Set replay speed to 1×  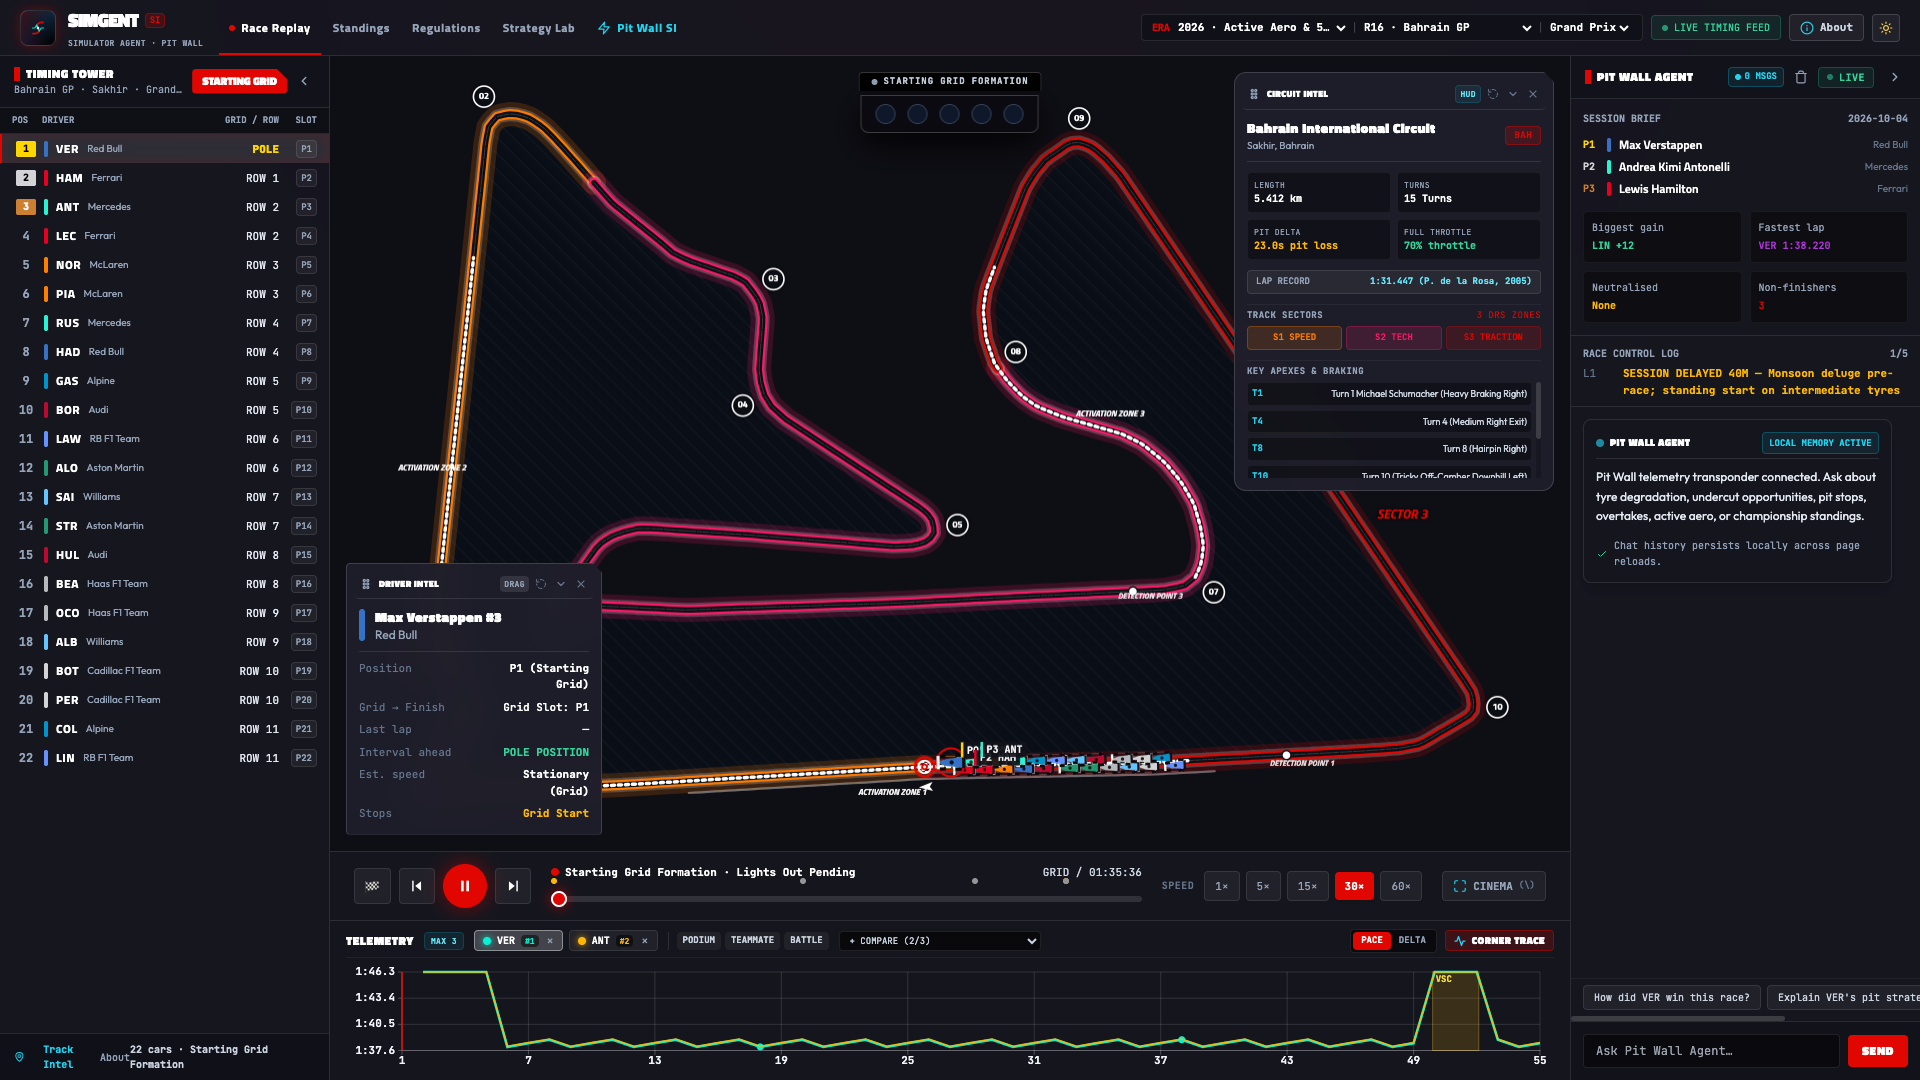coord(1222,886)
